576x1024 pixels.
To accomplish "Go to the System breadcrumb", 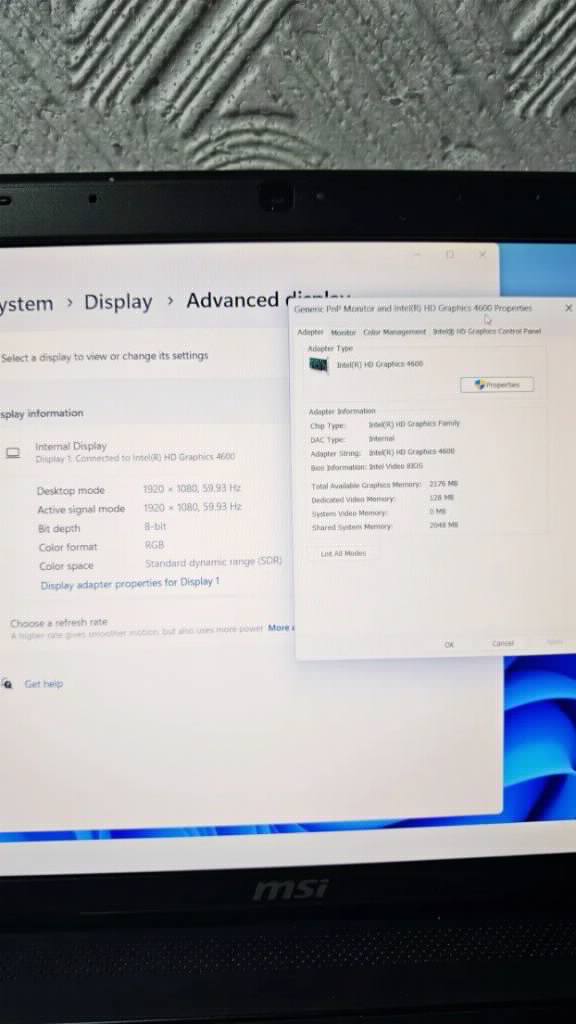I will 27,304.
